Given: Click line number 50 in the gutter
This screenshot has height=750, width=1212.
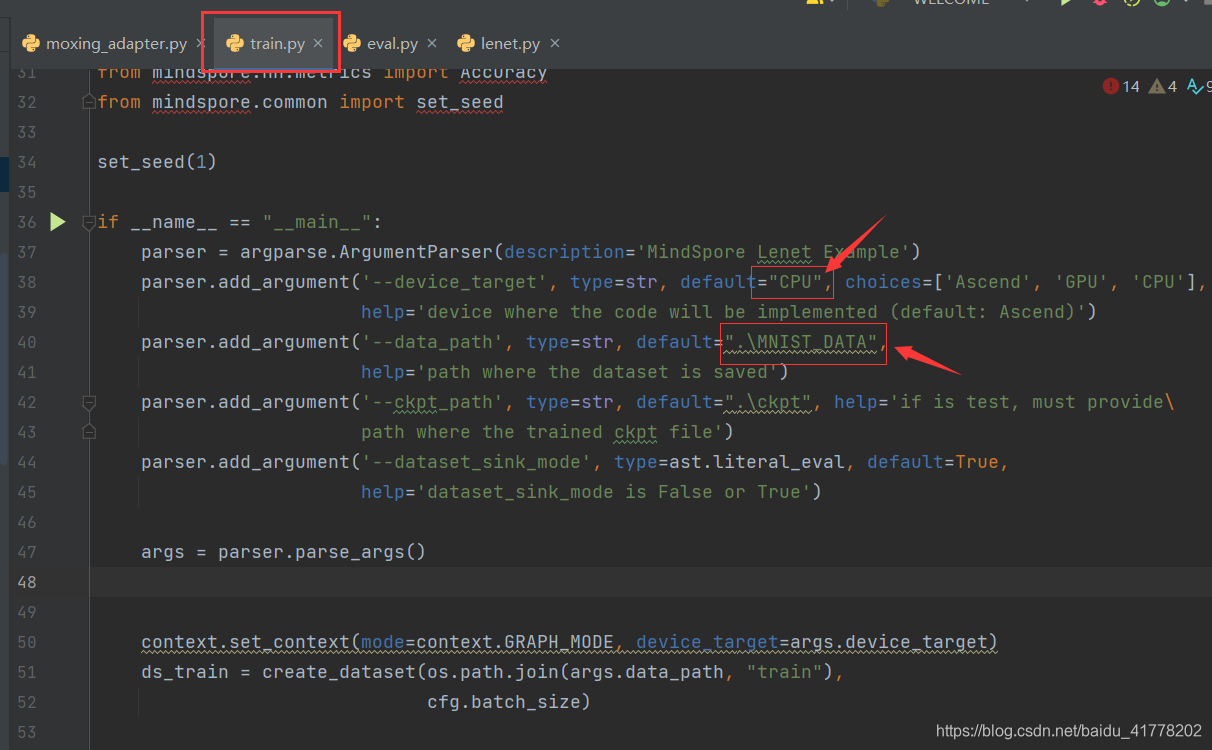Looking at the screenshot, I should click(x=27, y=641).
